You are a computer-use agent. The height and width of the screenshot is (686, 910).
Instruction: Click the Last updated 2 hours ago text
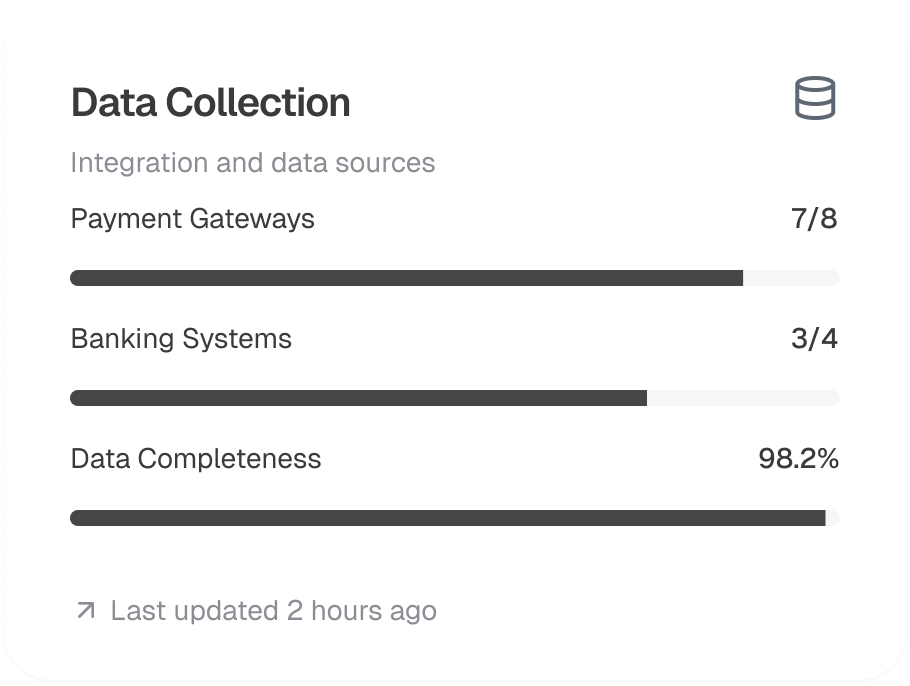pyautogui.click(x=273, y=610)
